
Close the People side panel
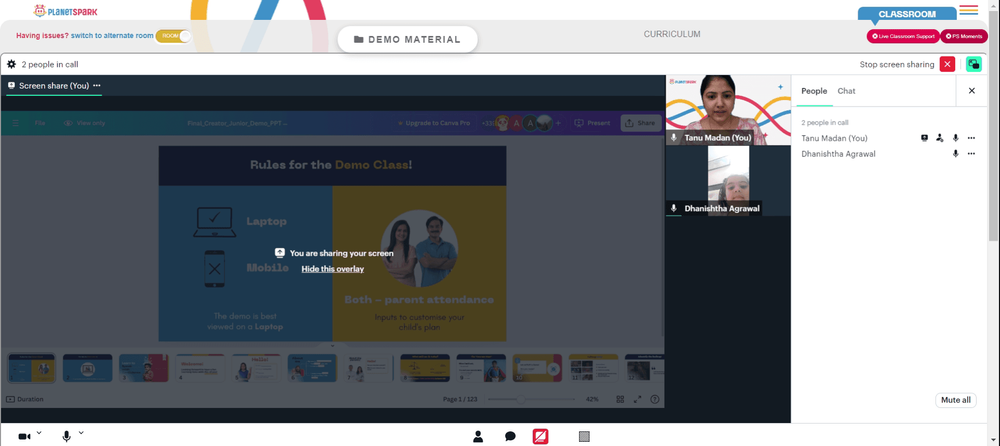(x=971, y=91)
